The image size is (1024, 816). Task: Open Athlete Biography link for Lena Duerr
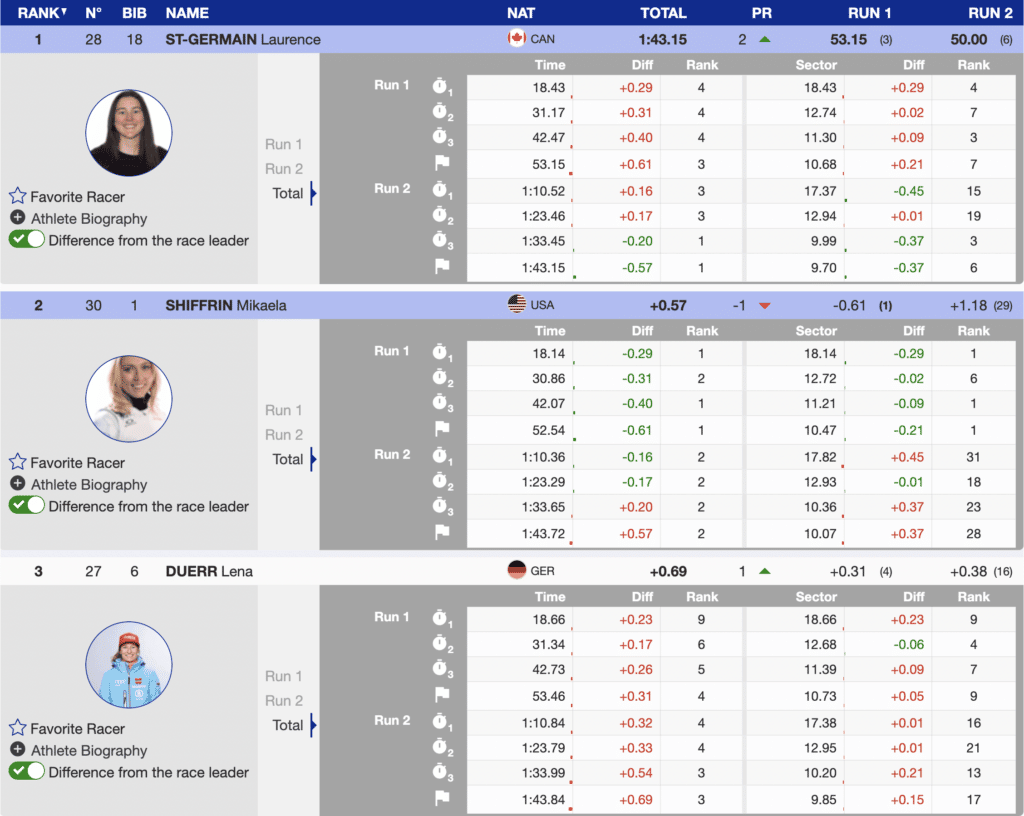(x=88, y=750)
